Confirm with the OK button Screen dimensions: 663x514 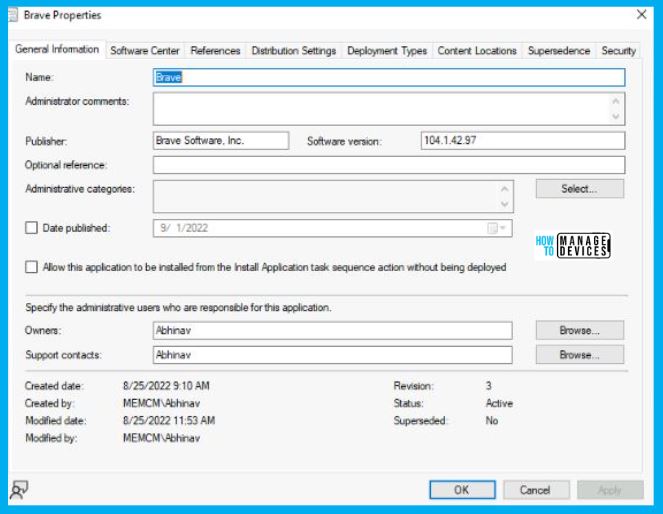462,490
